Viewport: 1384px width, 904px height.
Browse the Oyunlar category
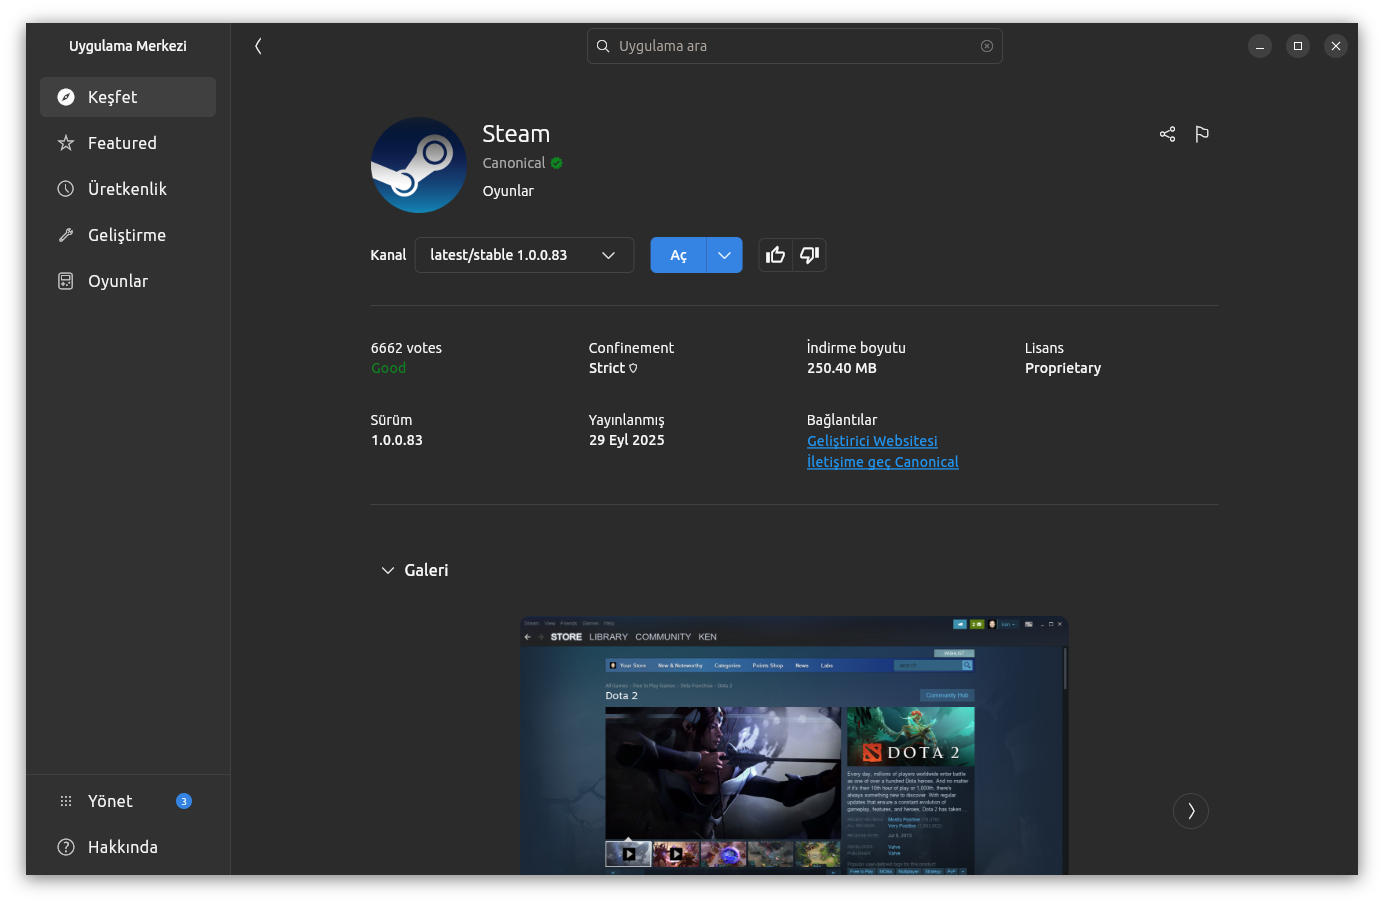coord(128,281)
